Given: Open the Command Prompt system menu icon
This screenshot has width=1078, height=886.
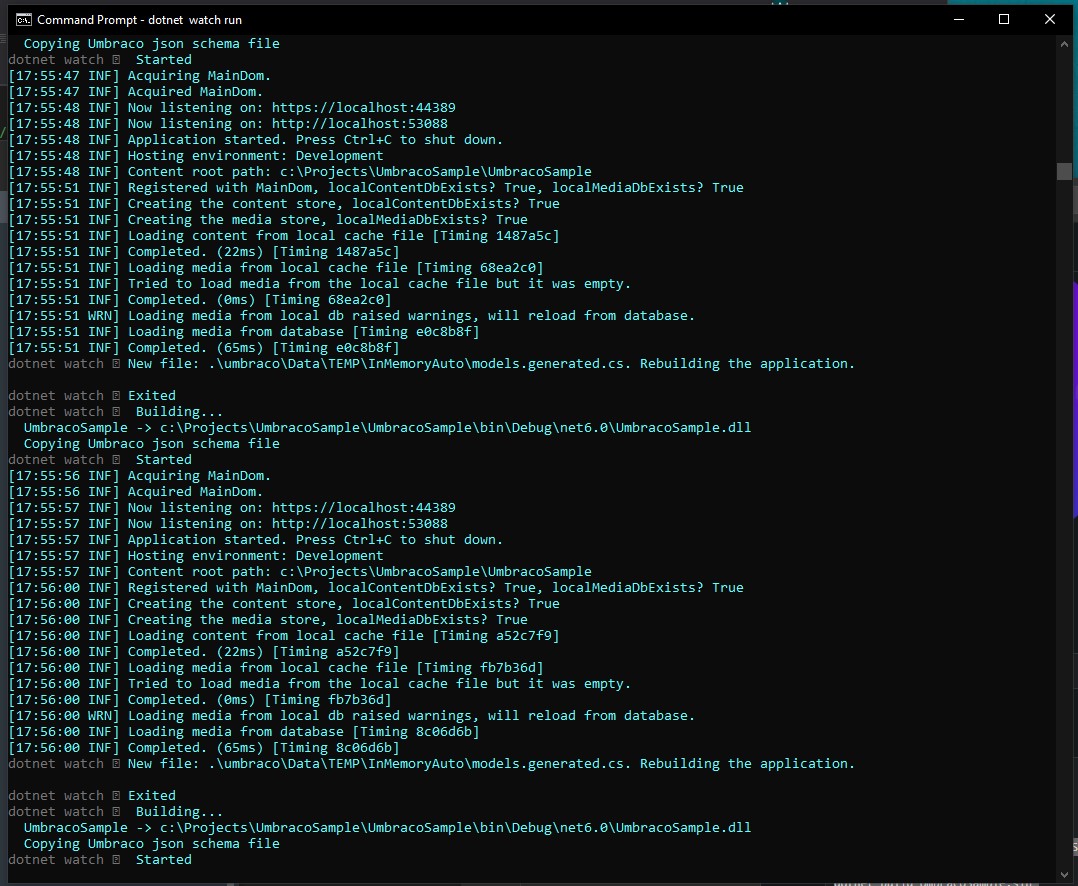Looking at the screenshot, I should (23, 19).
